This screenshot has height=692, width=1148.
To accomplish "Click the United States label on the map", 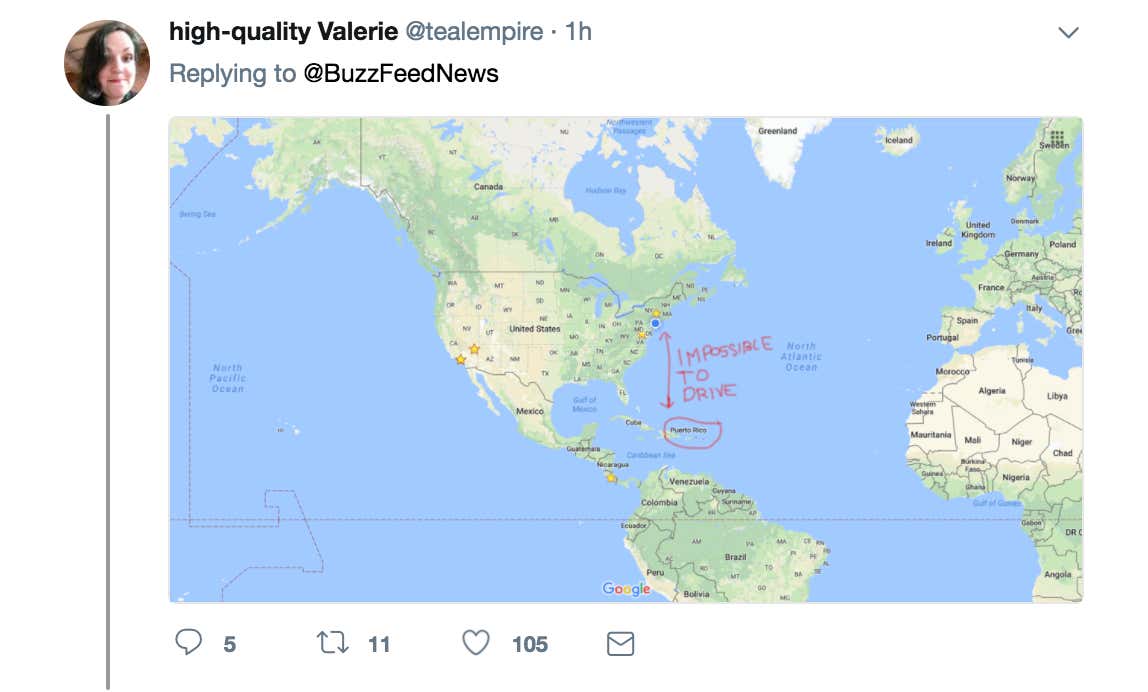I will pos(535,329).
